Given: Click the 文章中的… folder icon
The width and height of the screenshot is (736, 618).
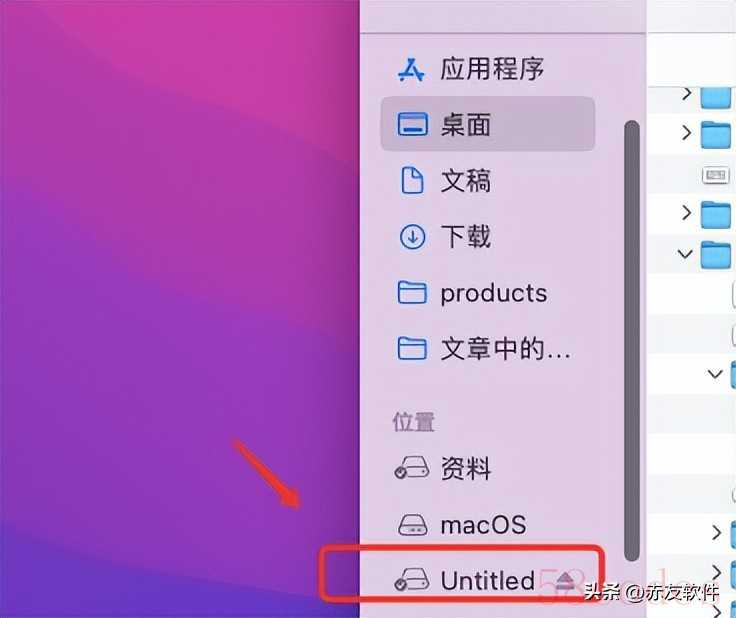Looking at the screenshot, I should coord(412,349).
